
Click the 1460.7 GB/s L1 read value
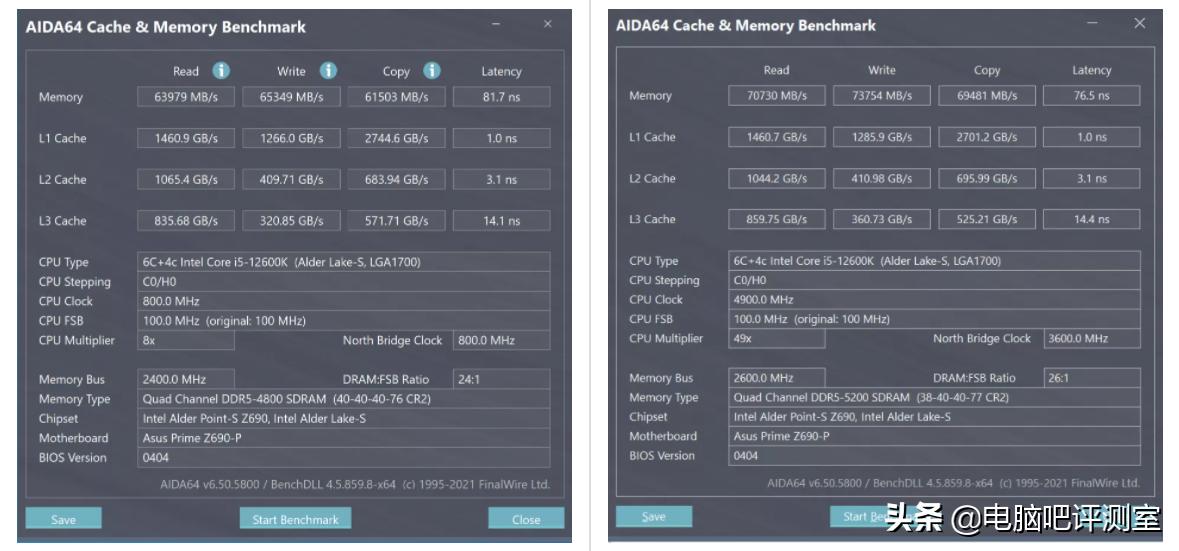777,137
